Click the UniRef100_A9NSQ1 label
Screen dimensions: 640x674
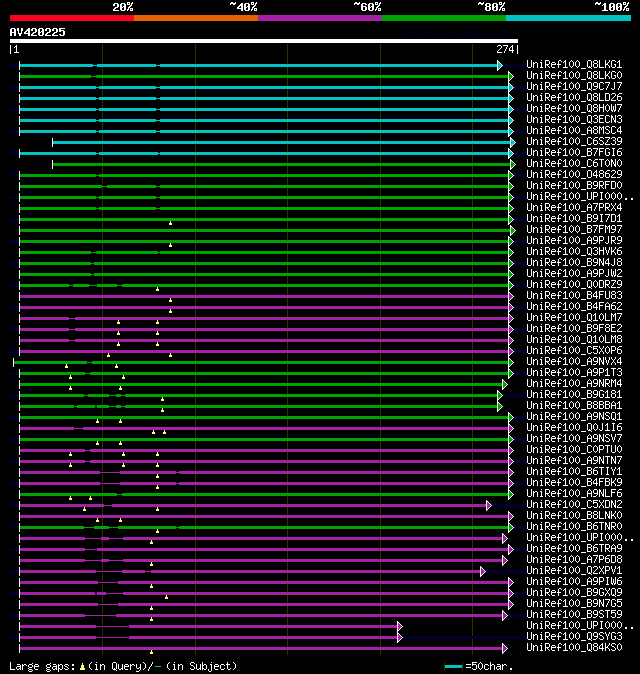(574, 417)
